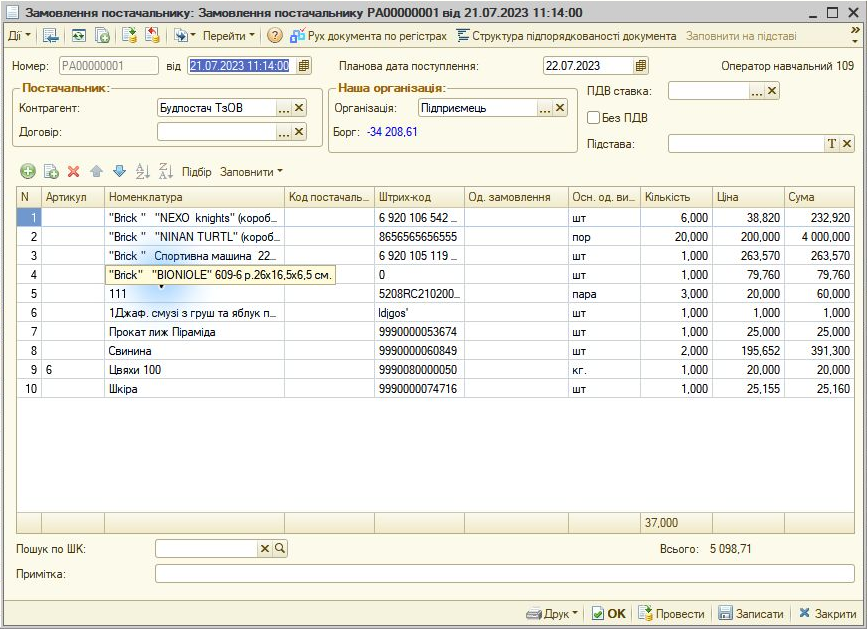Open the selection list for Контрагент
The width and height of the screenshot is (867, 629).
coord(284,108)
